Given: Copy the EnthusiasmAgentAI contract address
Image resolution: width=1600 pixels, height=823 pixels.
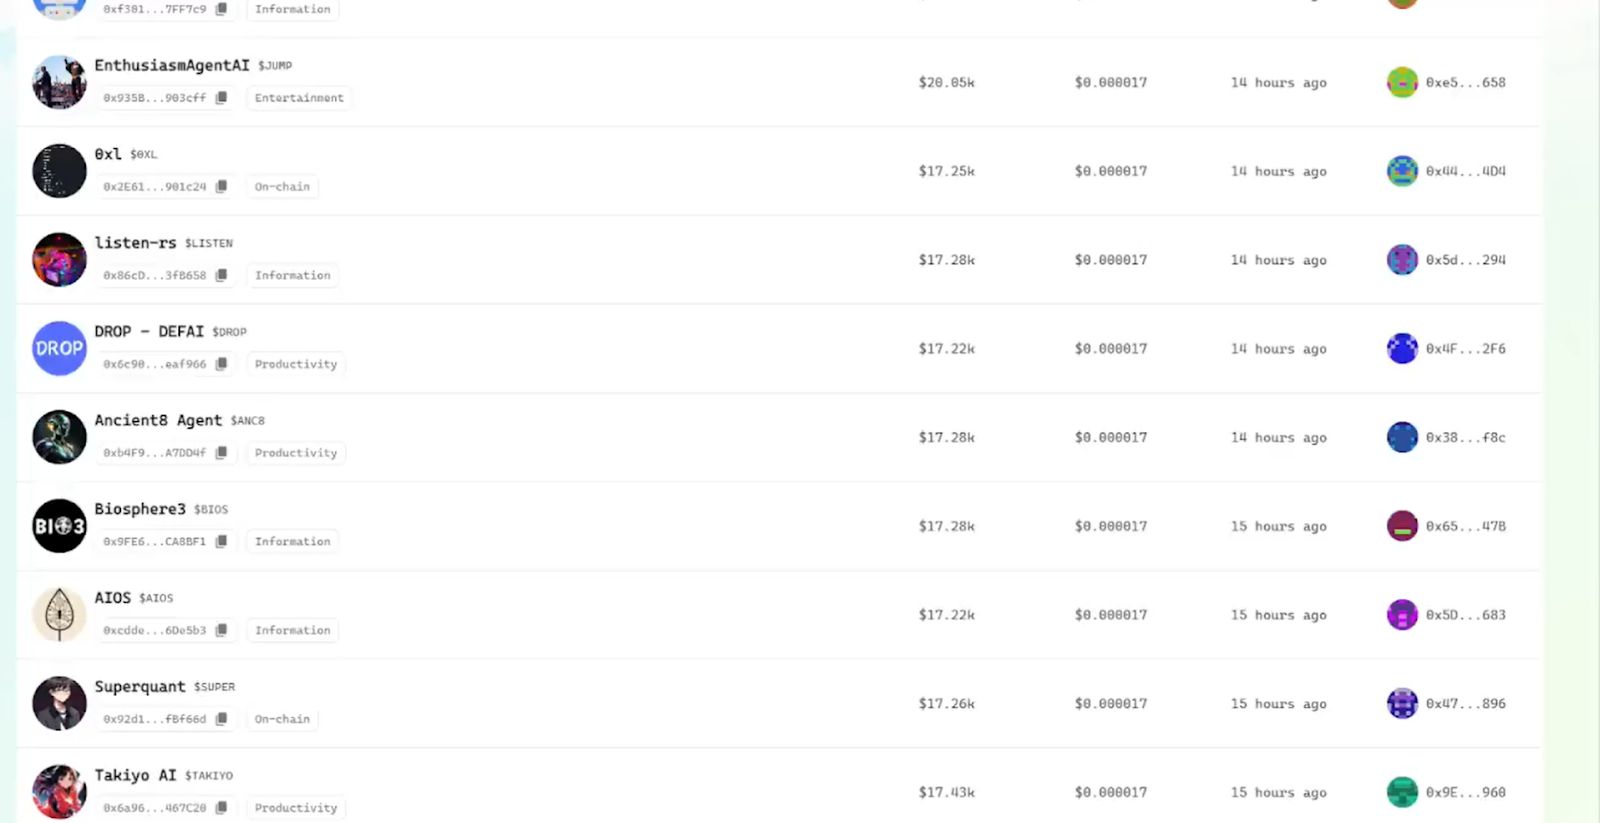Looking at the screenshot, I should [x=221, y=98].
